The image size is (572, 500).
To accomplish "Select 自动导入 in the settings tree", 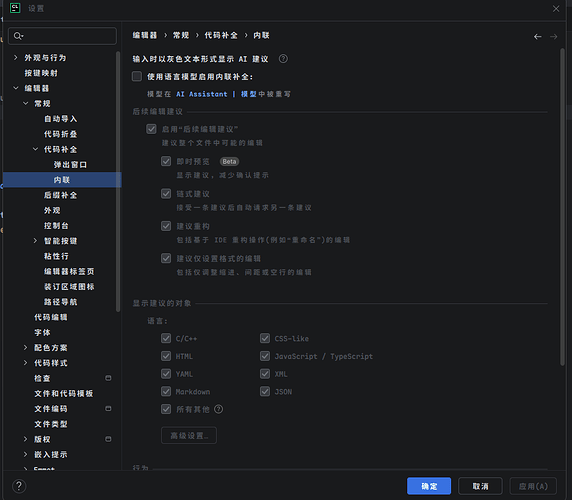I will pyautogui.click(x=61, y=119).
